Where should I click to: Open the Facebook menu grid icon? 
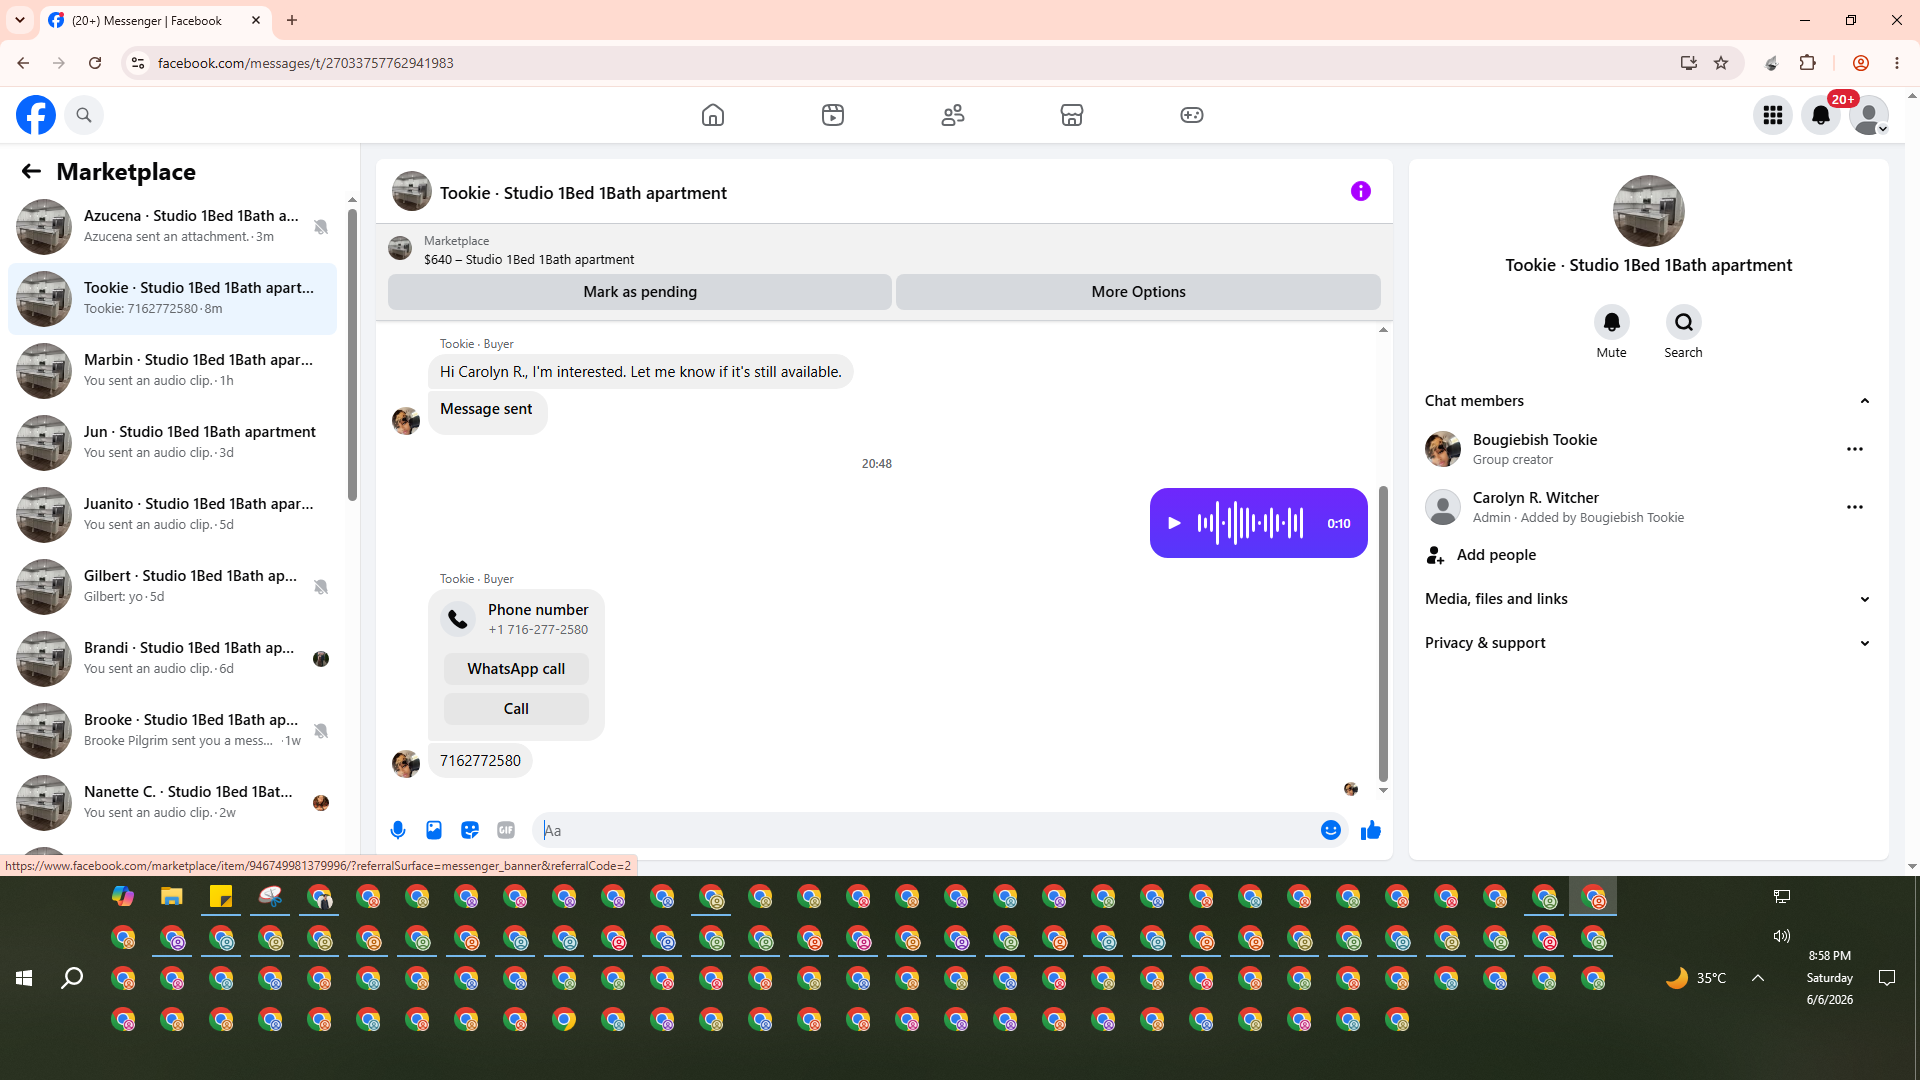click(1773, 115)
